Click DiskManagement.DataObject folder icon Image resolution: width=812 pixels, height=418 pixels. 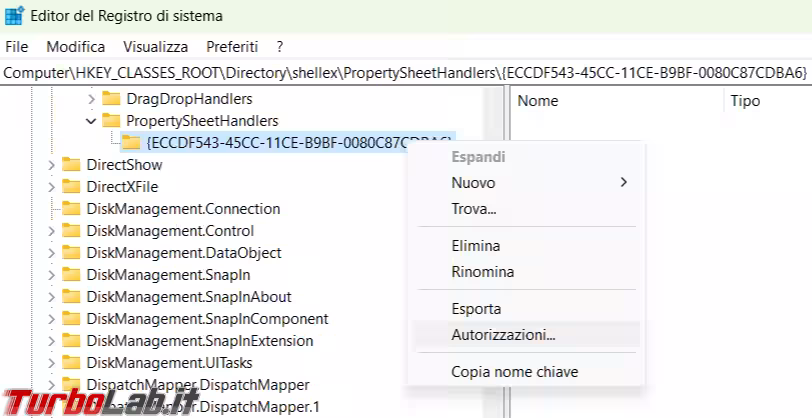[71, 253]
